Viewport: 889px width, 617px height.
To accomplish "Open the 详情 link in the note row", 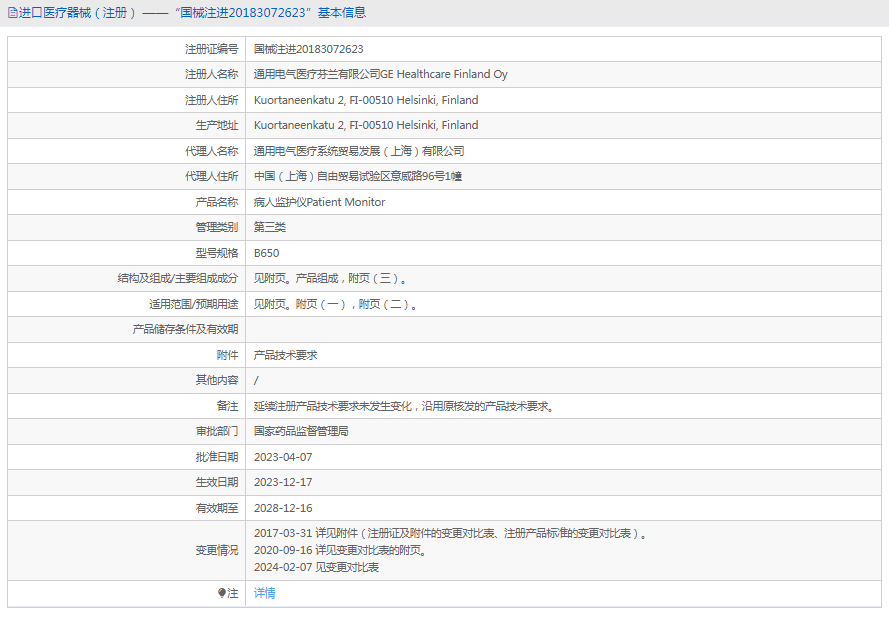I will tap(264, 593).
